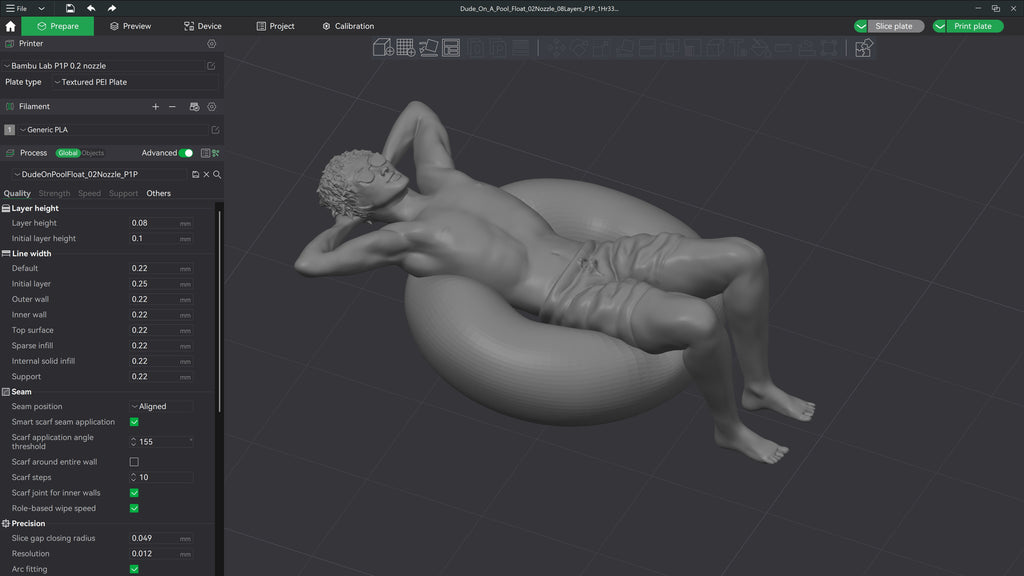Save the process preset with the disk icon

[x=195, y=174]
